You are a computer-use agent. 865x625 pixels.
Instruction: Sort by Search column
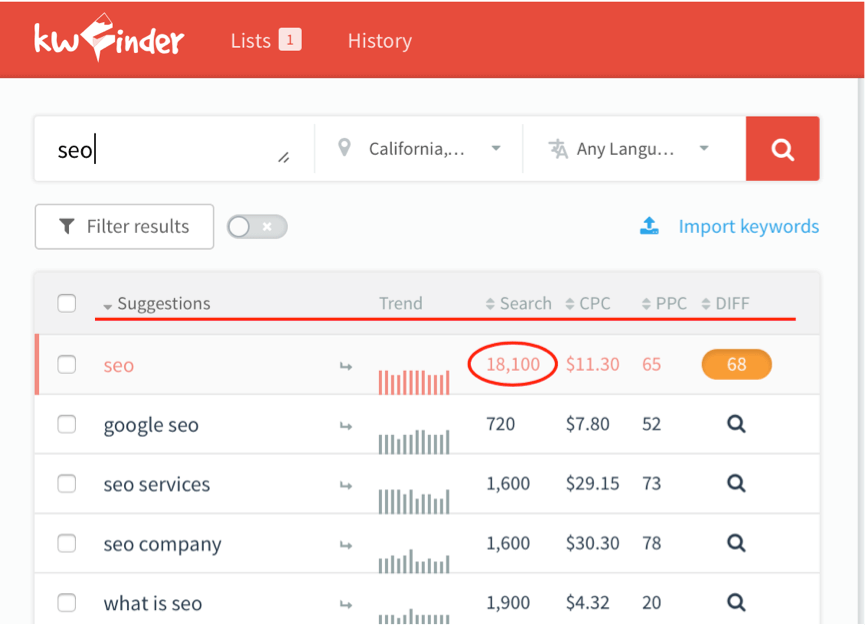pyautogui.click(x=519, y=303)
